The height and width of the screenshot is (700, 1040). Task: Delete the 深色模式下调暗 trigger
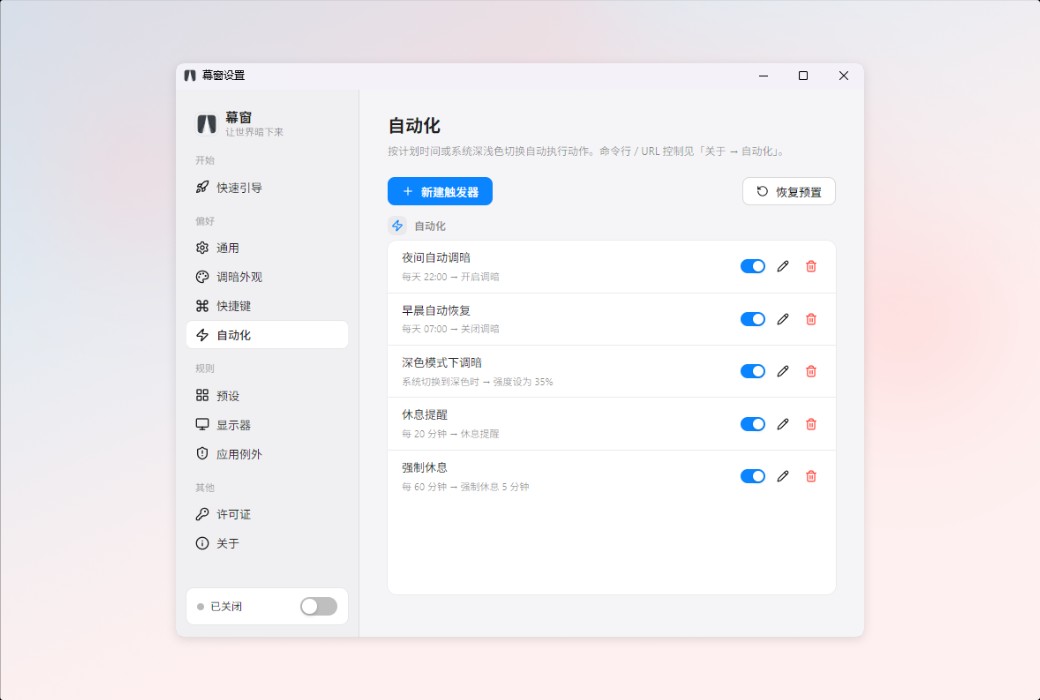coord(811,371)
